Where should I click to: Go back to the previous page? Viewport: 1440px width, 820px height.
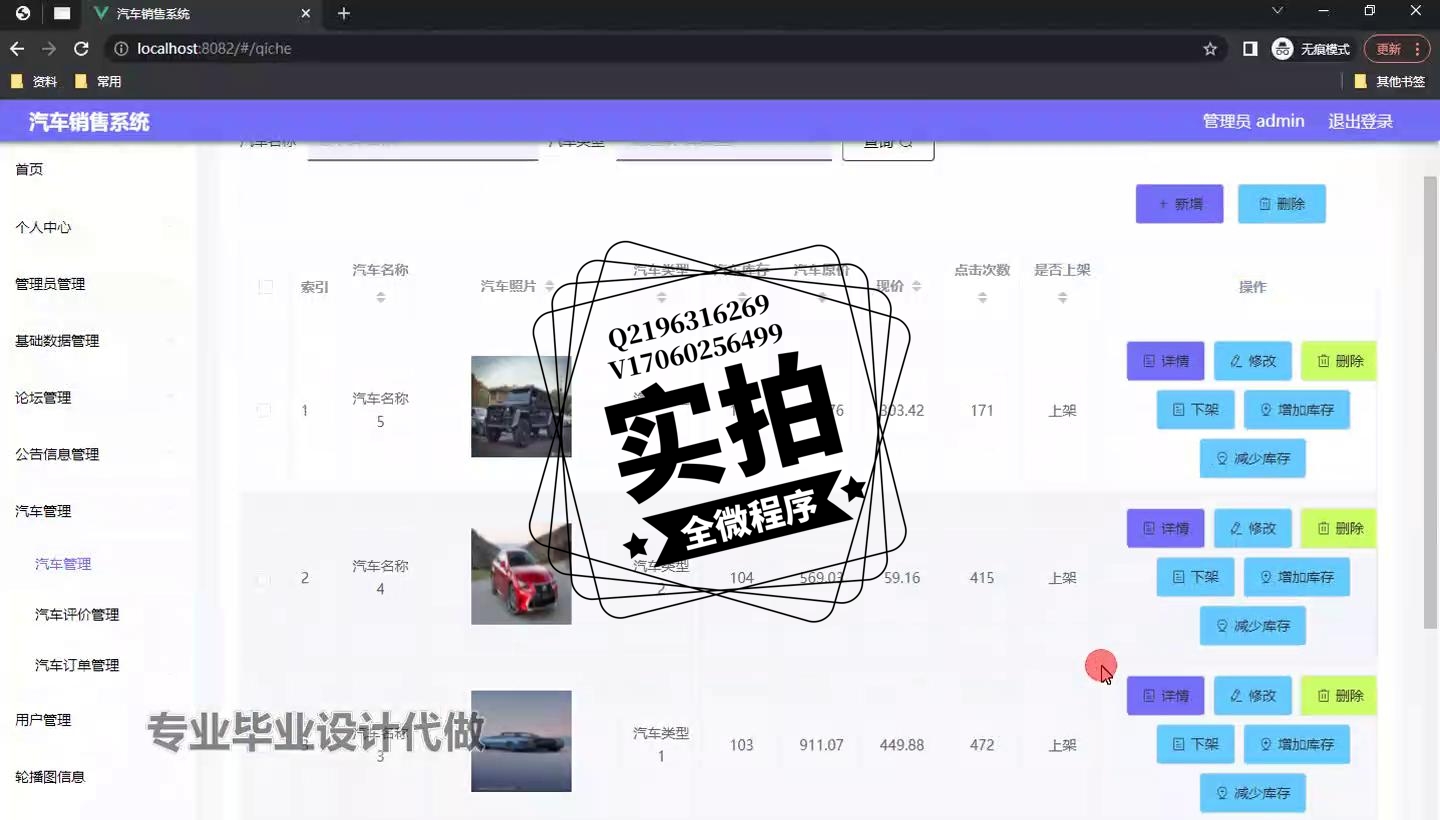tap(17, 48)
